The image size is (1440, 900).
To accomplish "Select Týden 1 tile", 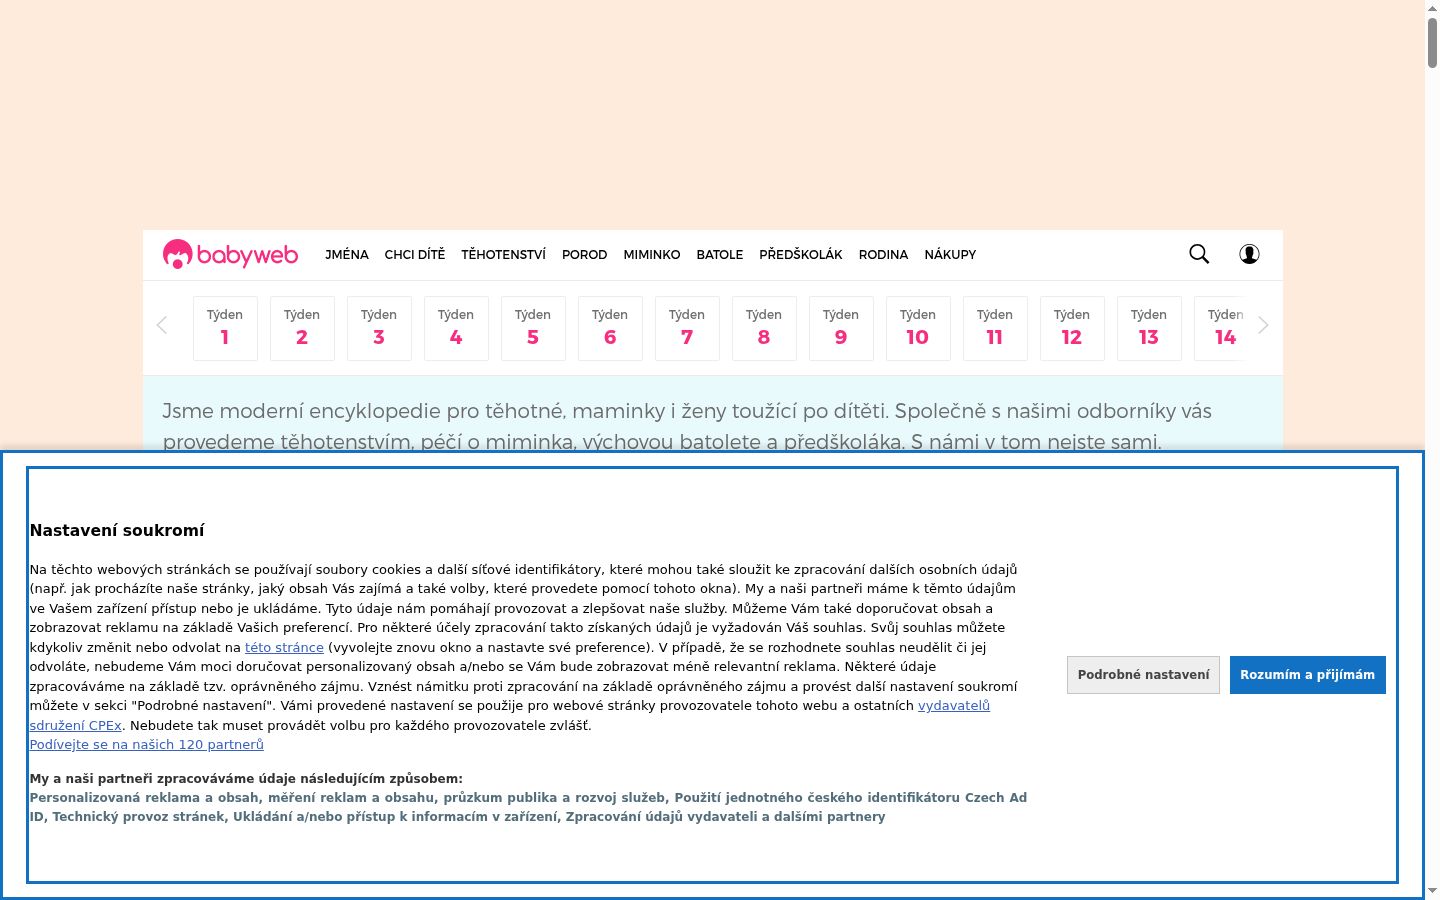I will pyautogui.click(x=225, y=328).
